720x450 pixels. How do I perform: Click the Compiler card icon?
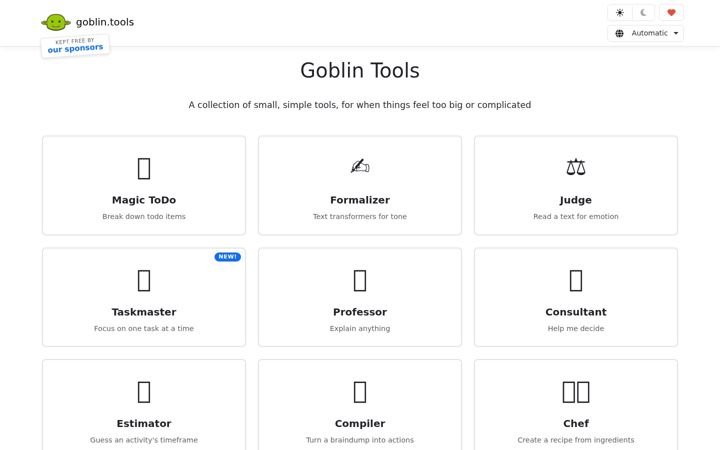(360, 392)
